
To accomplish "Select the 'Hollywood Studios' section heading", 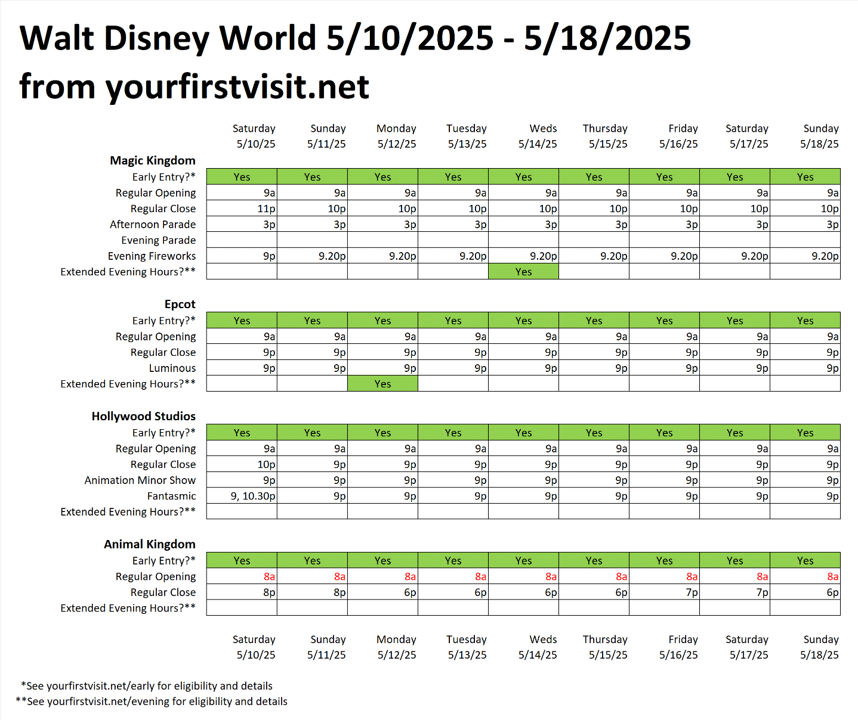I will pyautogui.click(x=143, y=416).
